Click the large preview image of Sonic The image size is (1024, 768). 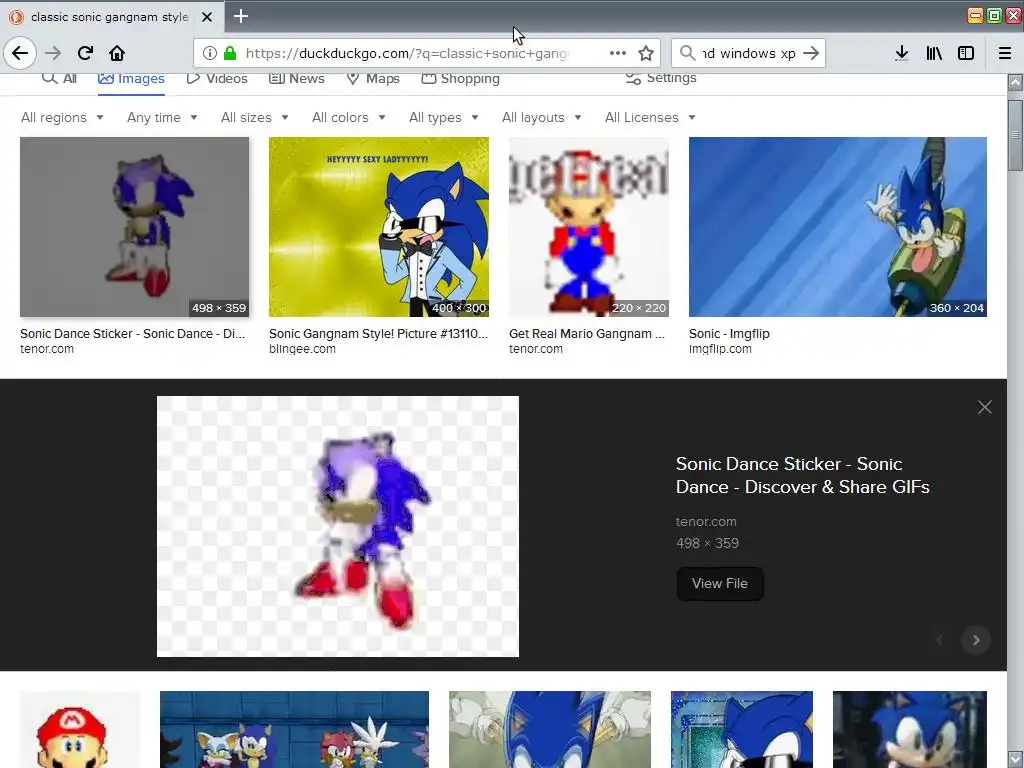tap(338, 526)
